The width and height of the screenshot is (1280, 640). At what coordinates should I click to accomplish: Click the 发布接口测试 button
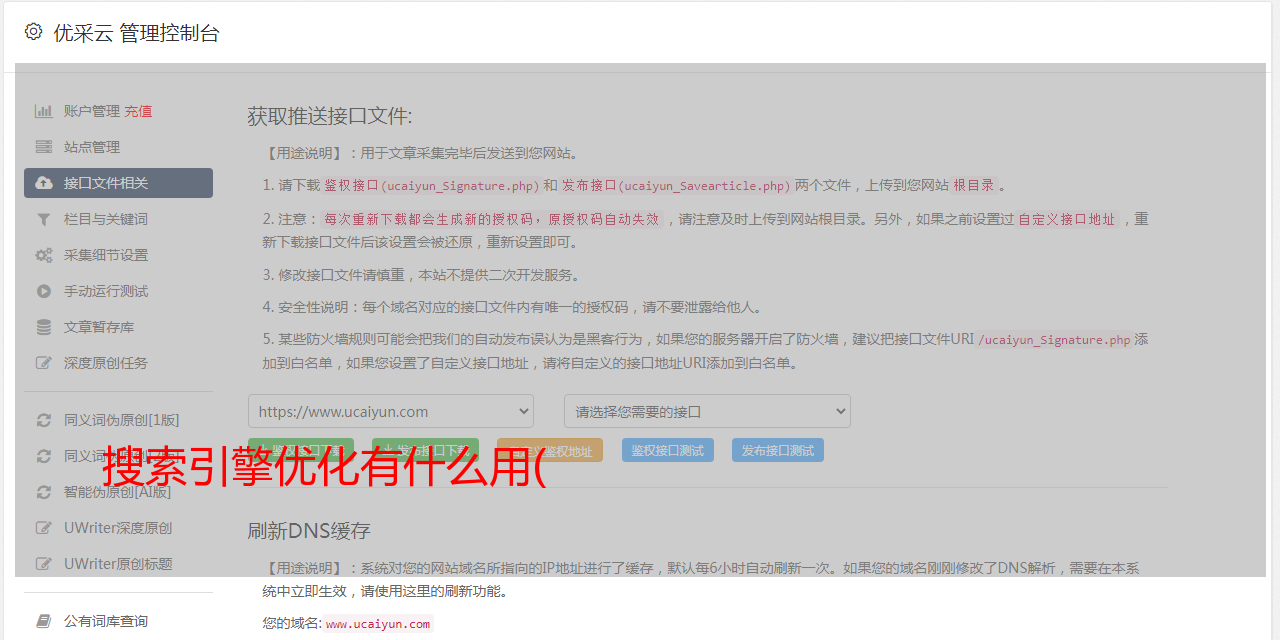pos(778,450)
